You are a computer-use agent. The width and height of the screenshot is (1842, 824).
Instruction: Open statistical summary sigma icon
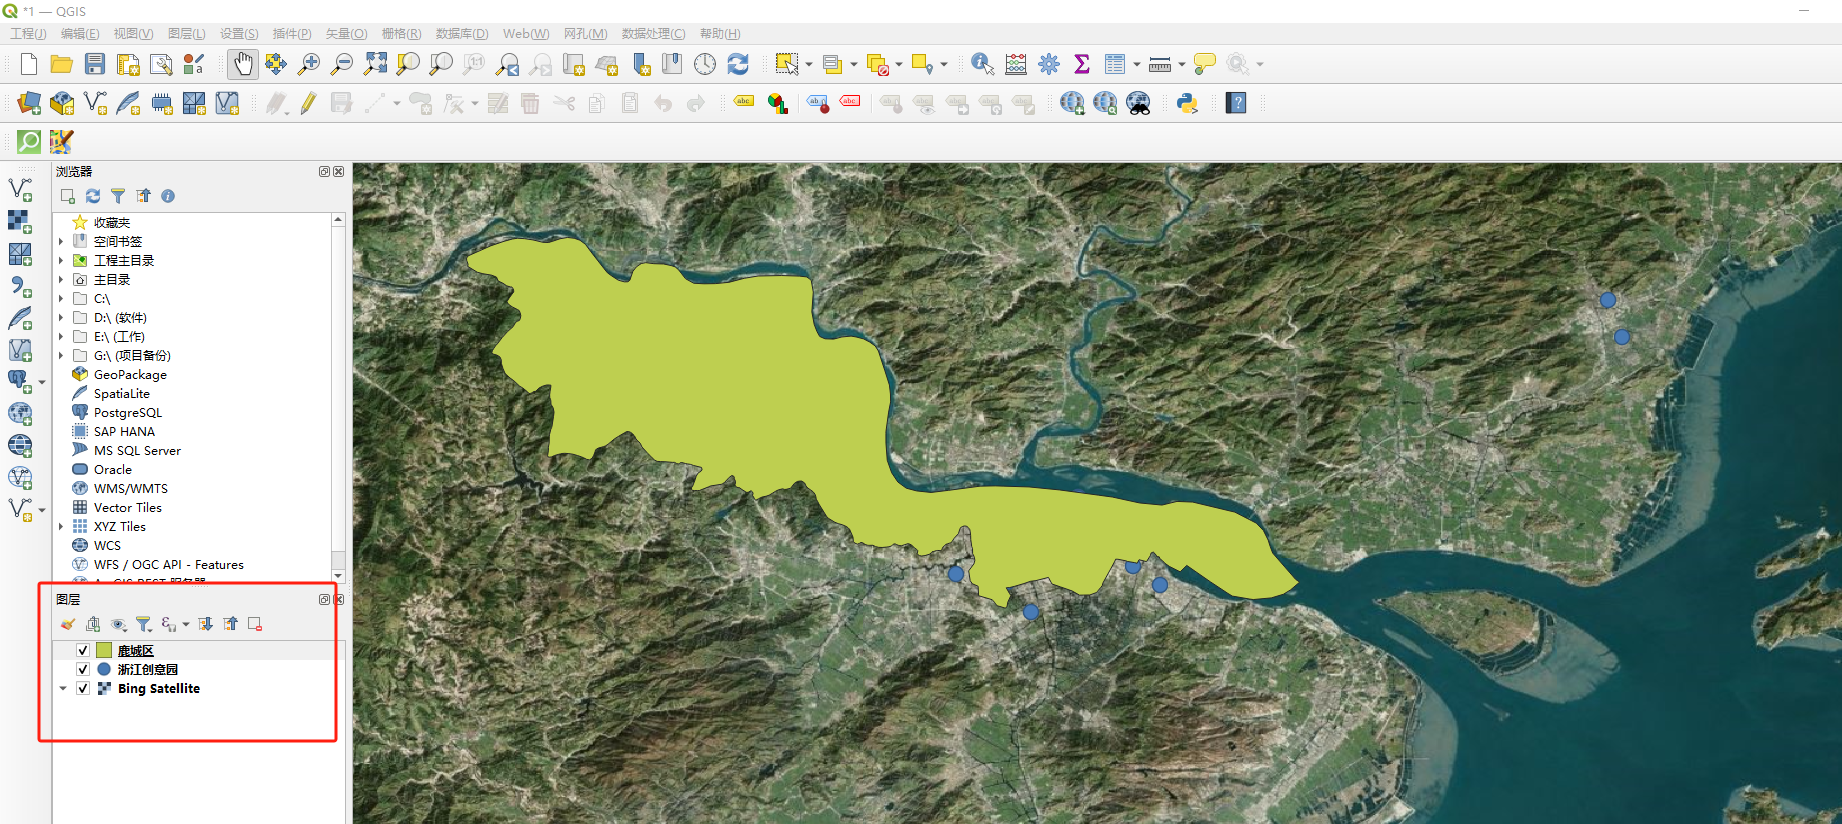click(1082, 64)
